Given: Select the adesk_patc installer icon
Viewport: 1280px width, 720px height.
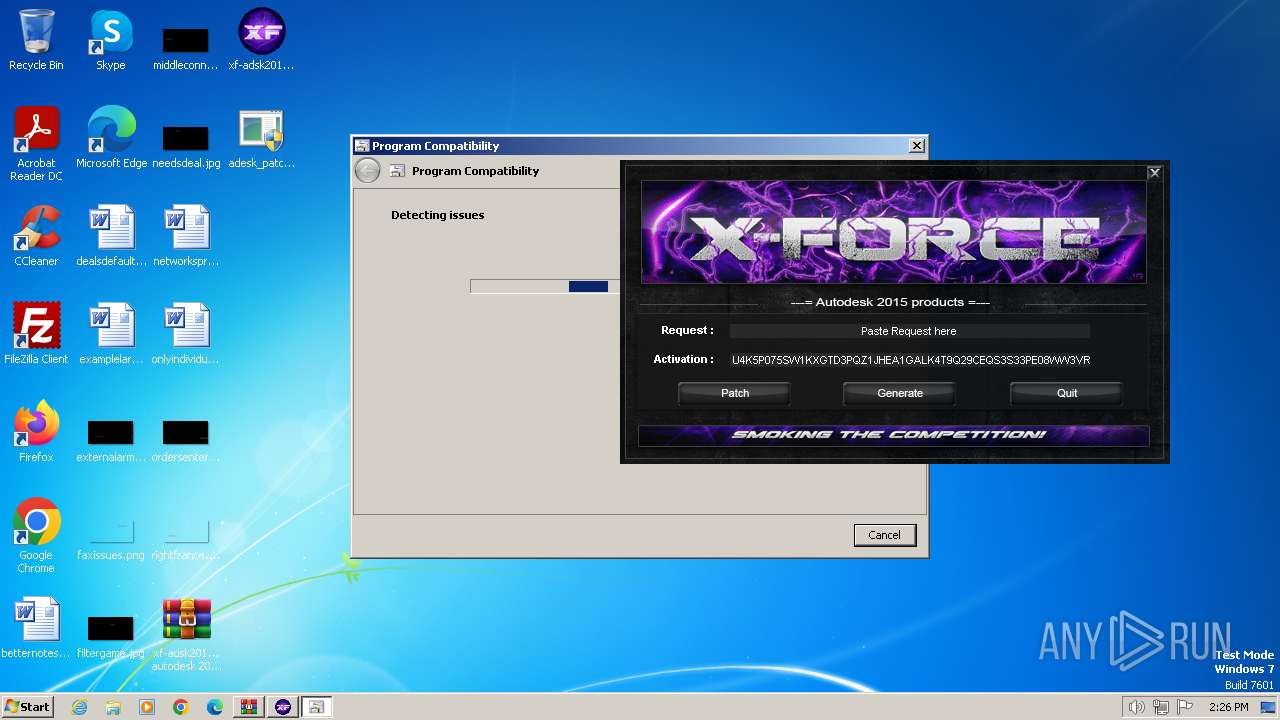Looking at the screenshot, I should (262, 138).
